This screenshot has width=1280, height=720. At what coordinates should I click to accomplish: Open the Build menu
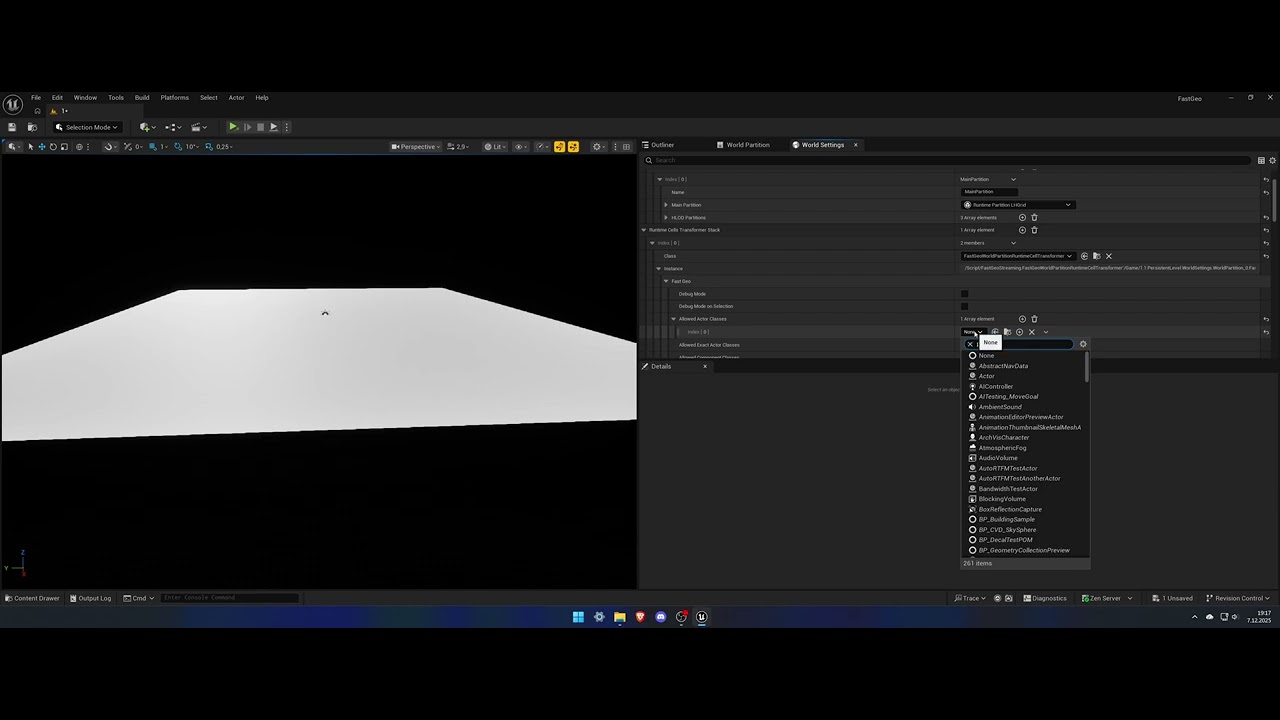pyautogui.click(x=142, y=98)
